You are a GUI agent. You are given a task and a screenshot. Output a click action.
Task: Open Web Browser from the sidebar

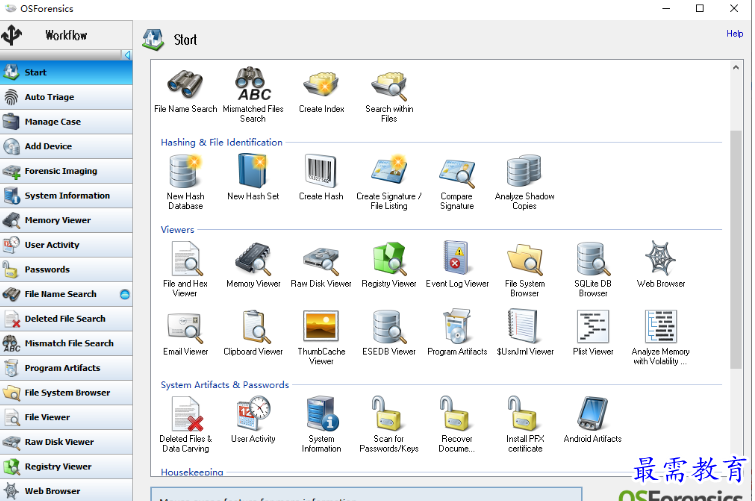(66, 490)
